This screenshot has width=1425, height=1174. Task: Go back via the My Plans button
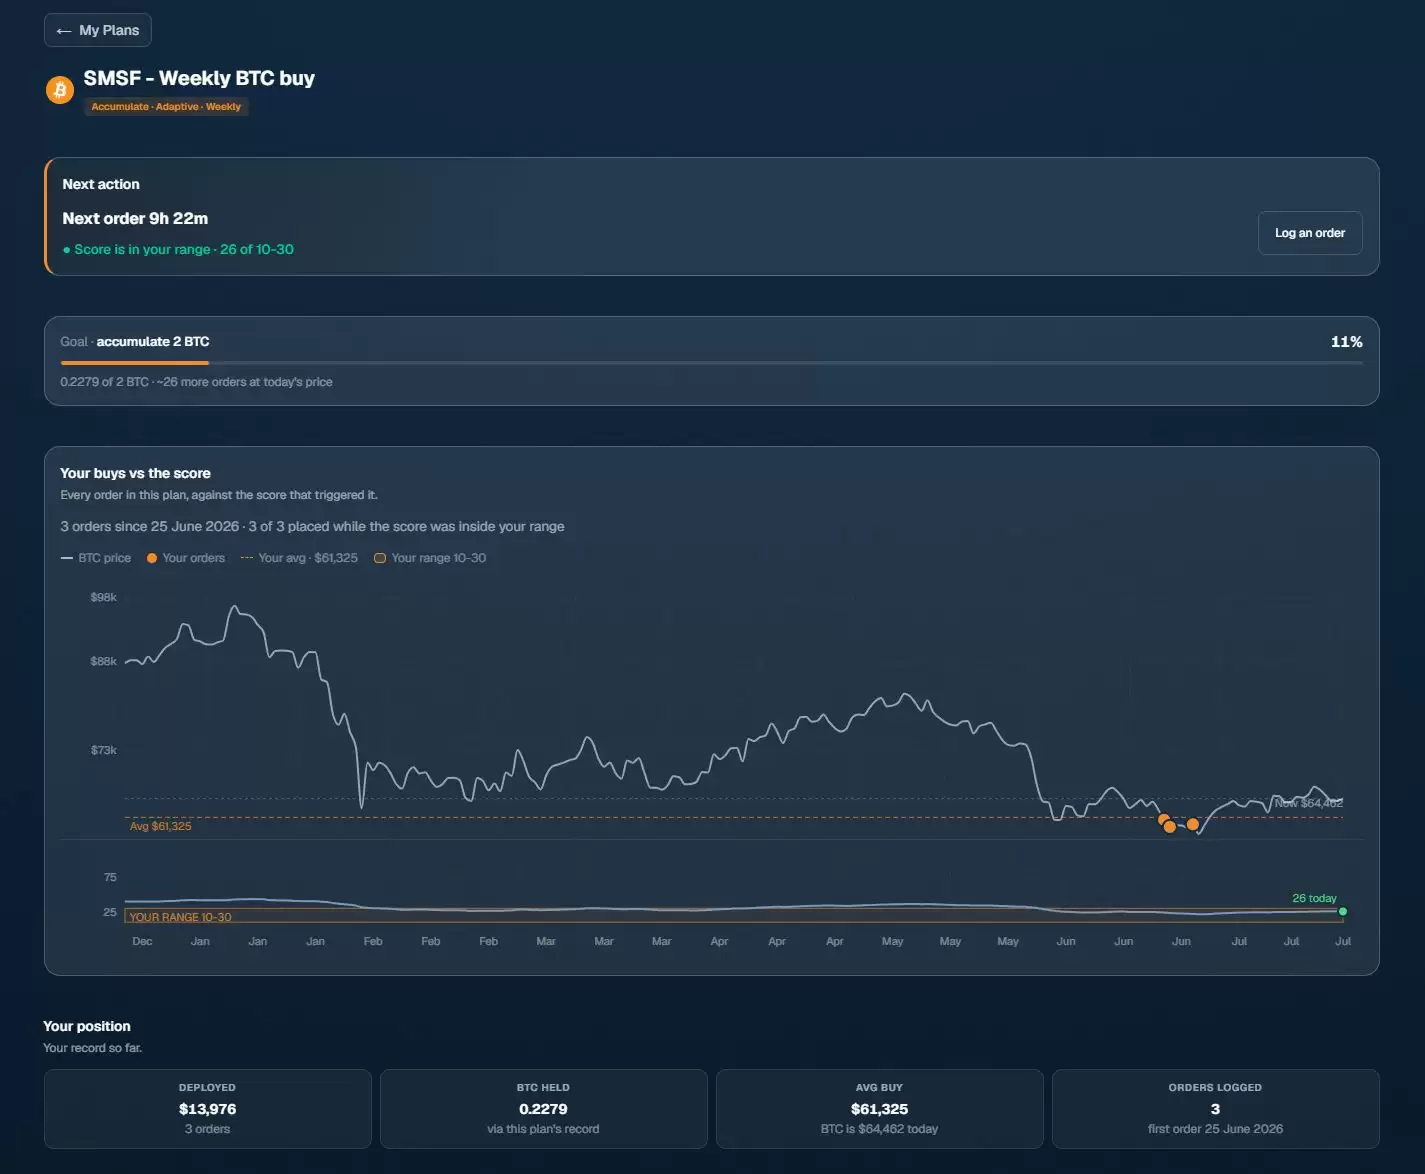pyautogui.click(x=98, y=30)
